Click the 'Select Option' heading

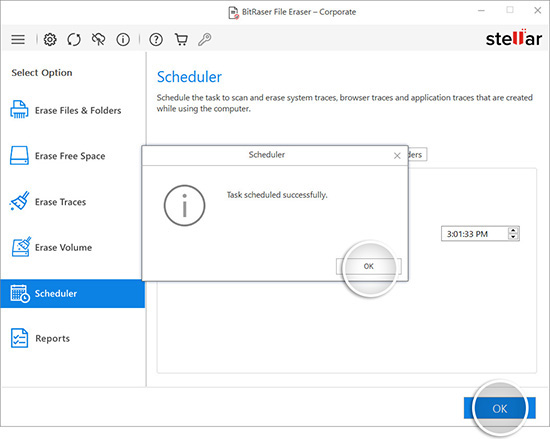(x=42, y=73)
